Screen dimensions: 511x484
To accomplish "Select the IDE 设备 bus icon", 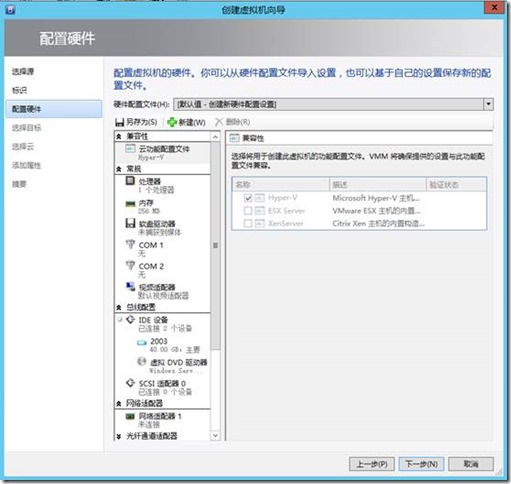I will [x=130, y=319].
